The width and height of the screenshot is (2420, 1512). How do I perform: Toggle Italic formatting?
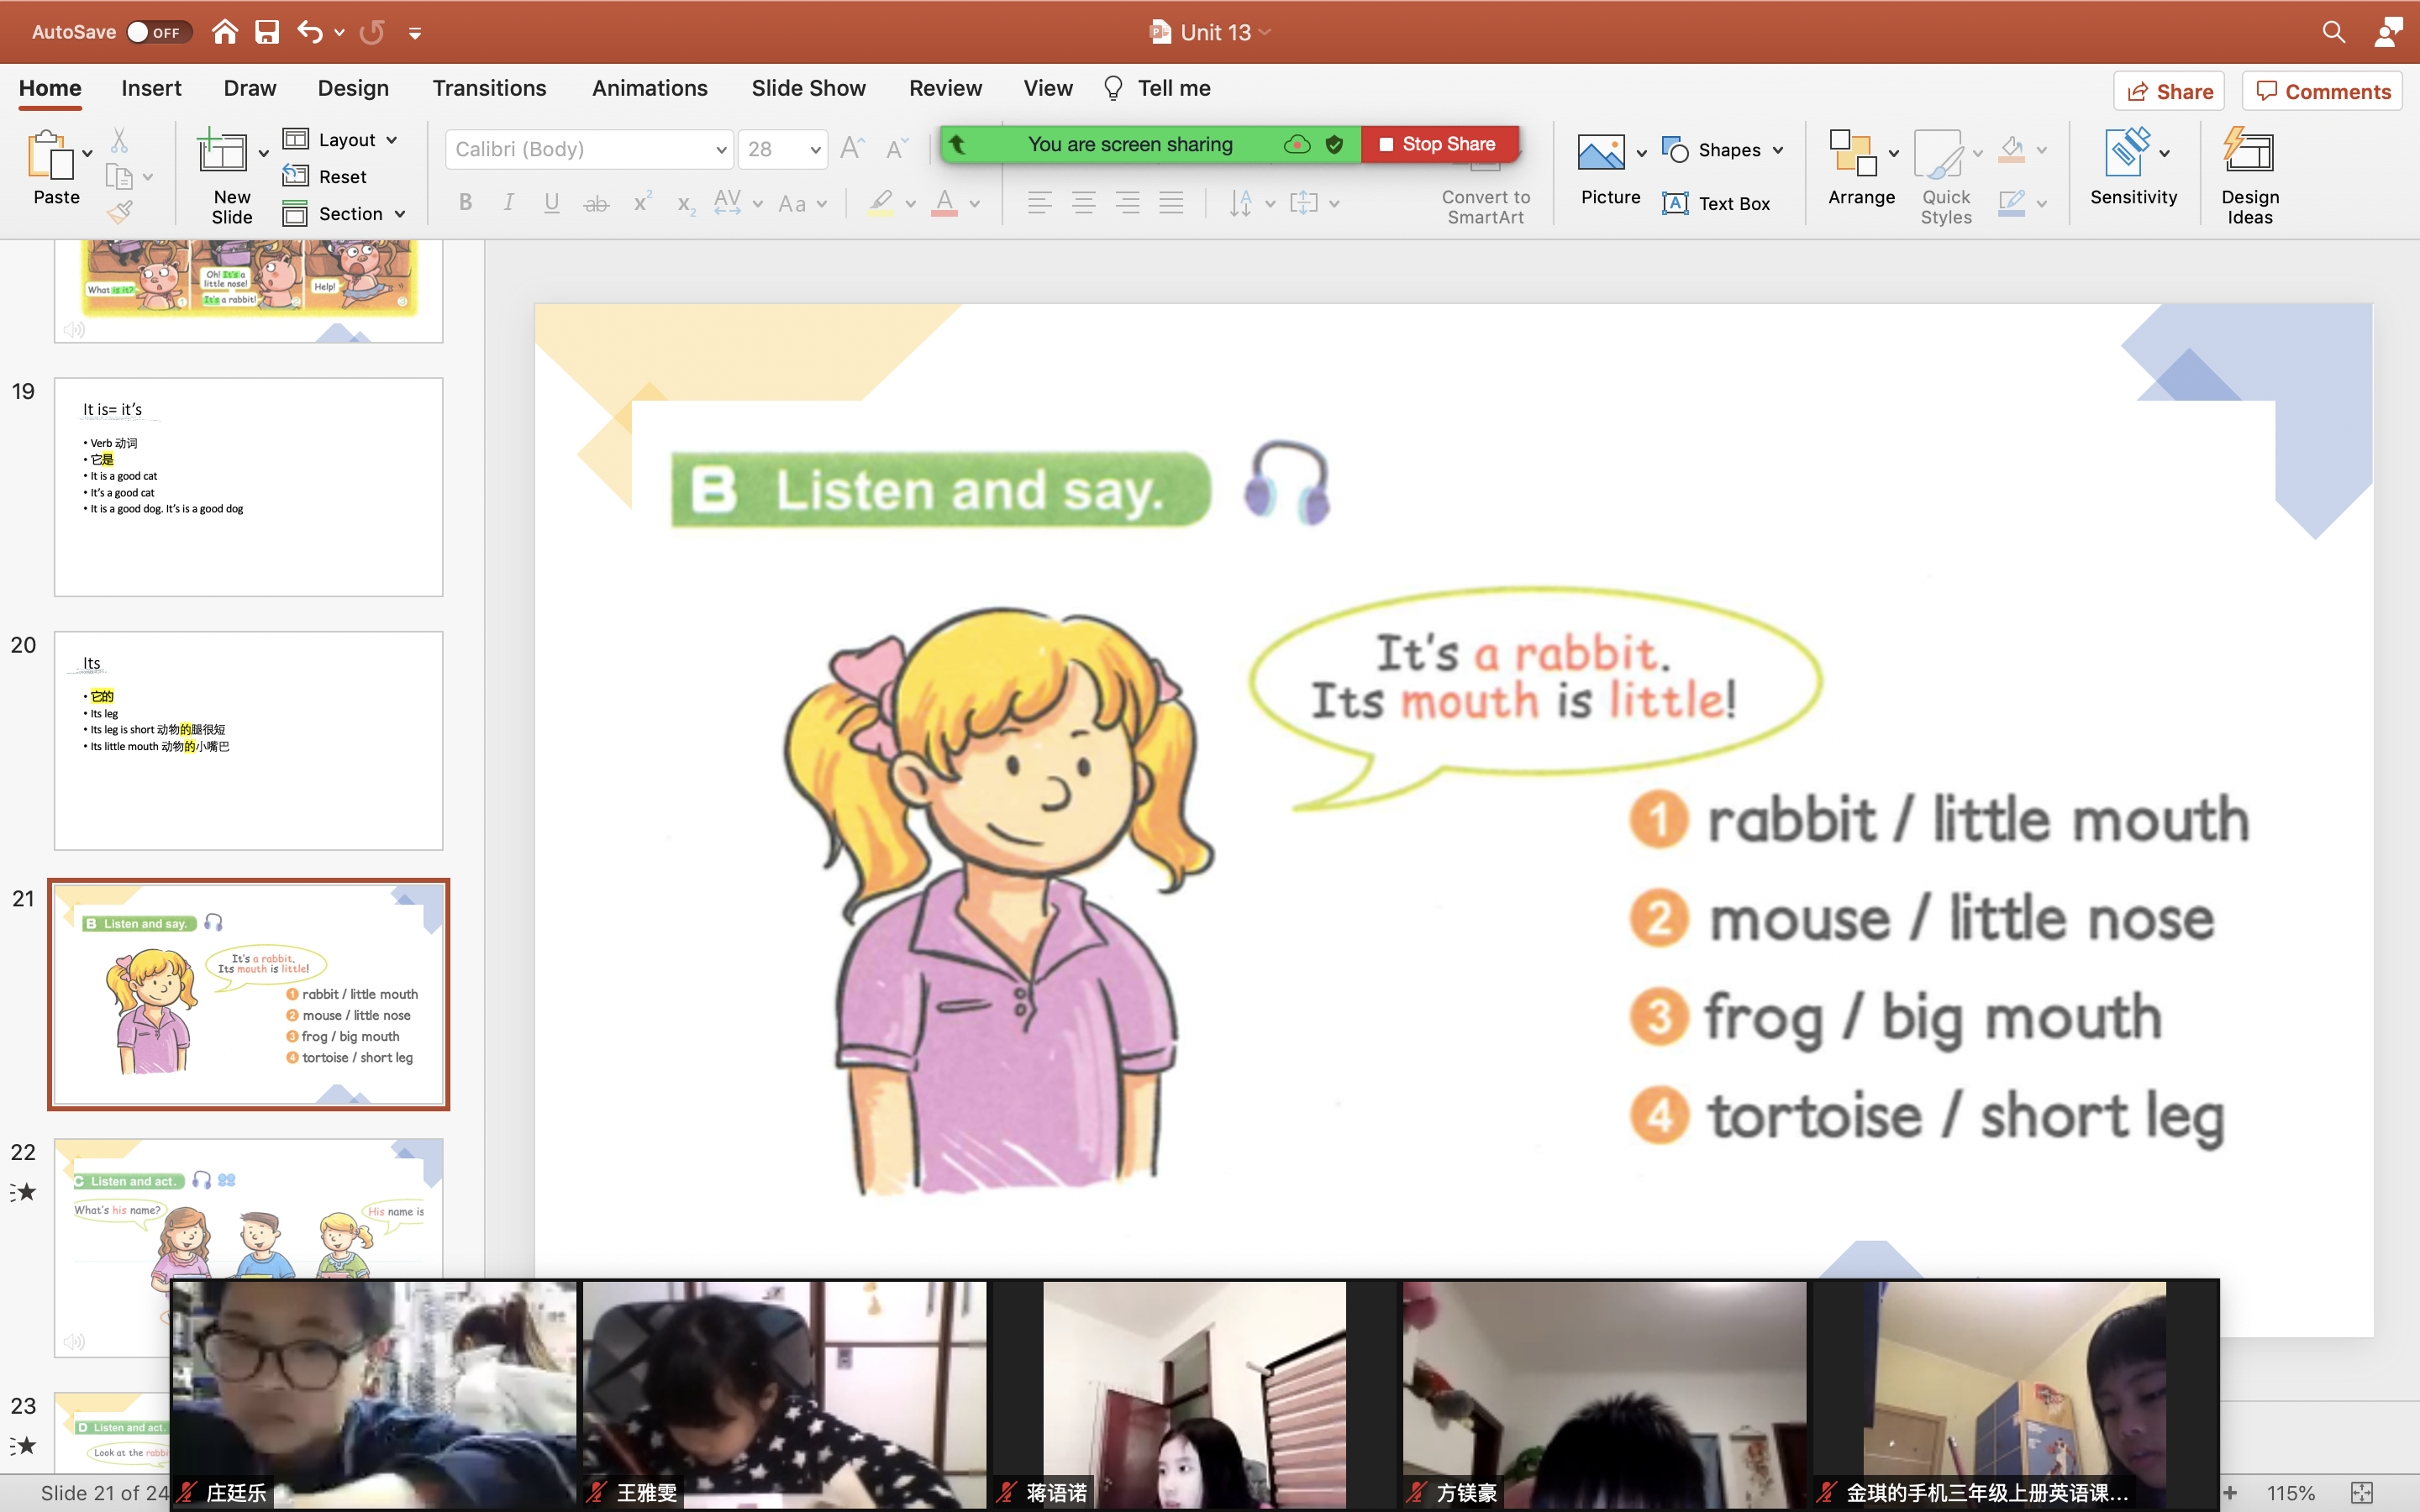[x=508, y=203]
